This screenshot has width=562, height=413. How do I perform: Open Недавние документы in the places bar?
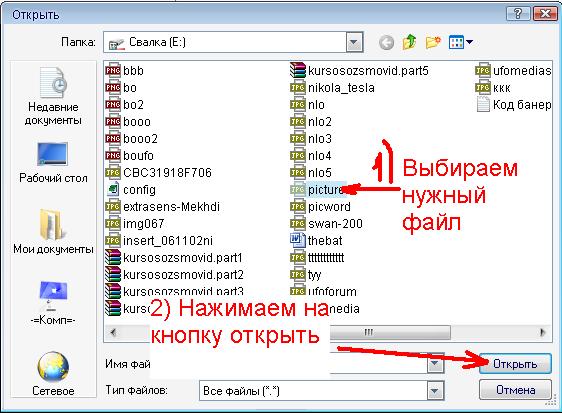point(53,96)
